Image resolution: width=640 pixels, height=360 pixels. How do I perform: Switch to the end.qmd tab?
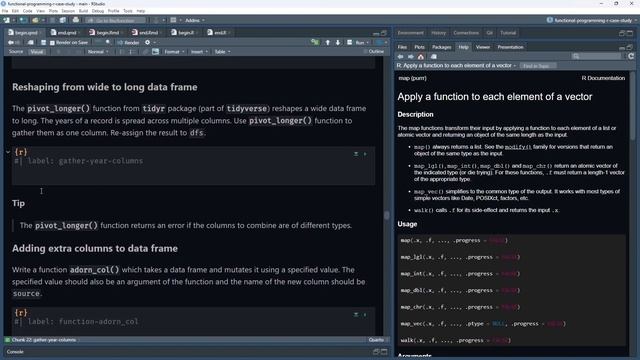[x=67, y=33]
